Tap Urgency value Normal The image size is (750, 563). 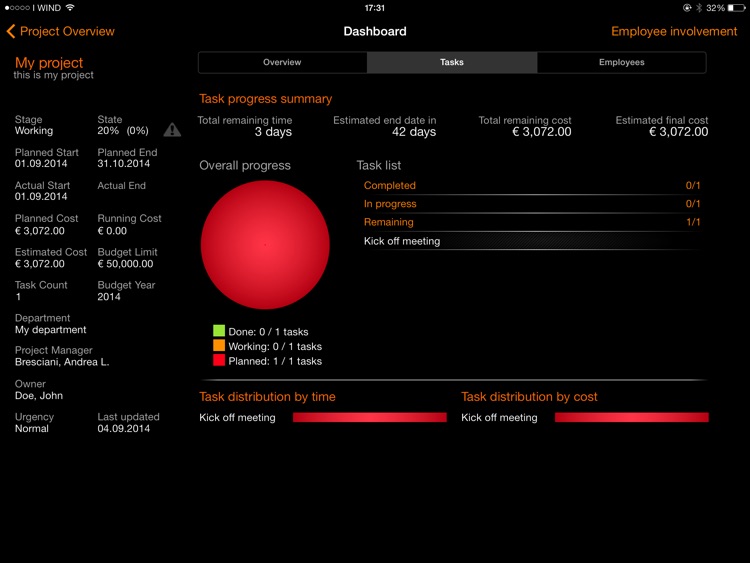point(32,429)
